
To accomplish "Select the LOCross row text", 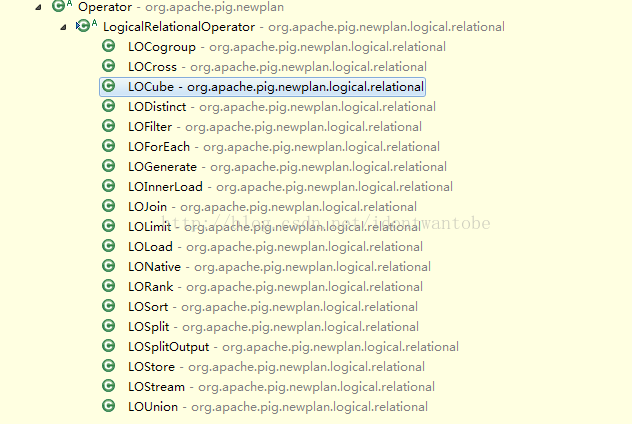I will [277, 67].
